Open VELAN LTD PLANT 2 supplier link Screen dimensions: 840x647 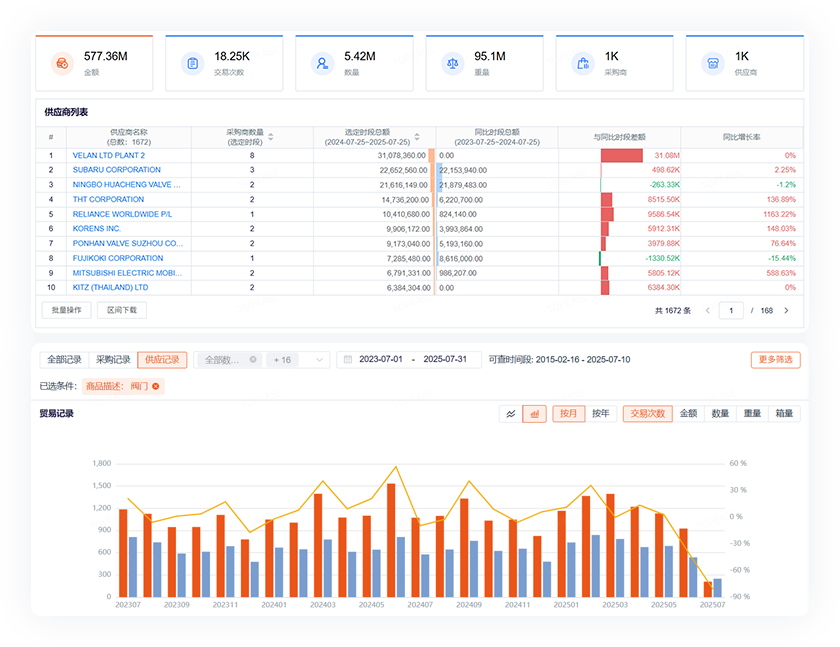coord(109,156)
